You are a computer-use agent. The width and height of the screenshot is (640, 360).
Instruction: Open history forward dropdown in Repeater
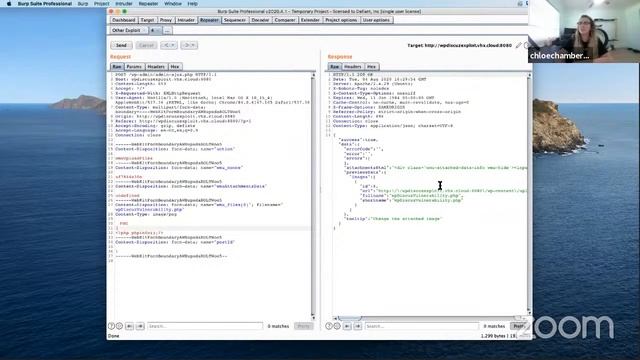click(x=189, y=45)
